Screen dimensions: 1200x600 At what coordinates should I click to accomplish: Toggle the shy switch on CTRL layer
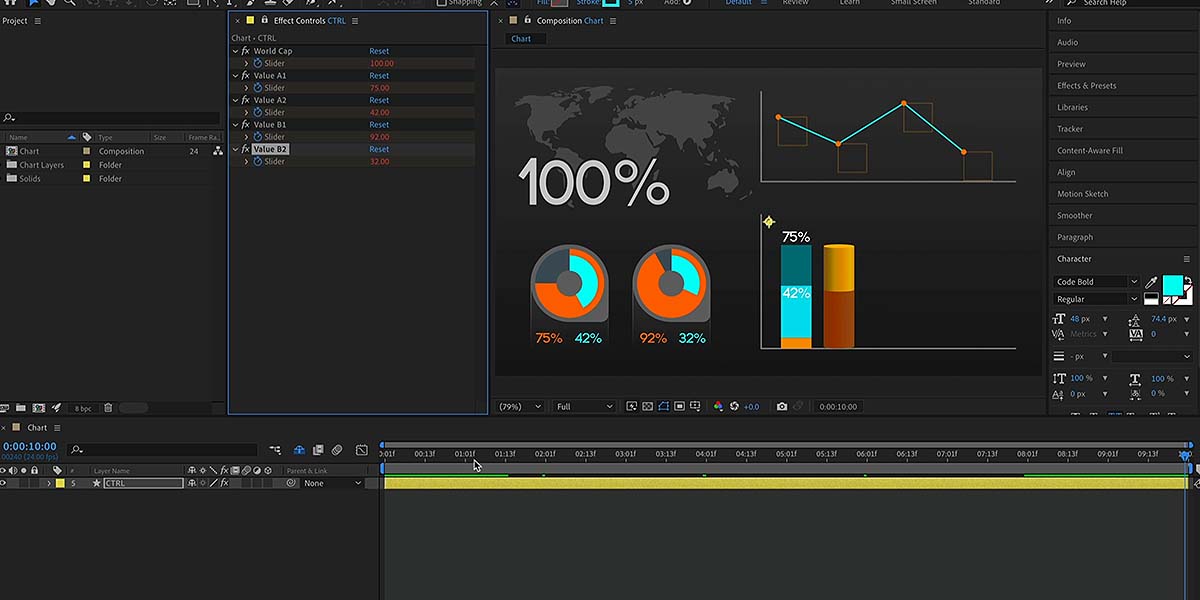point(191,483)
